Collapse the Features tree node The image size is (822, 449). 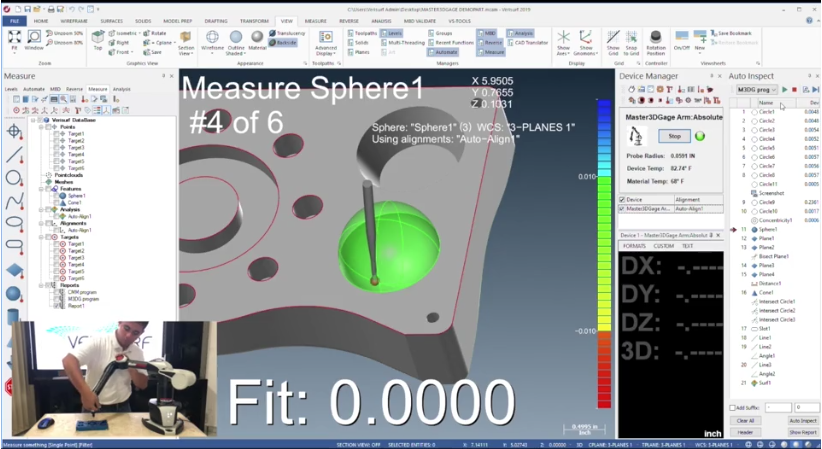coord(41,188)
